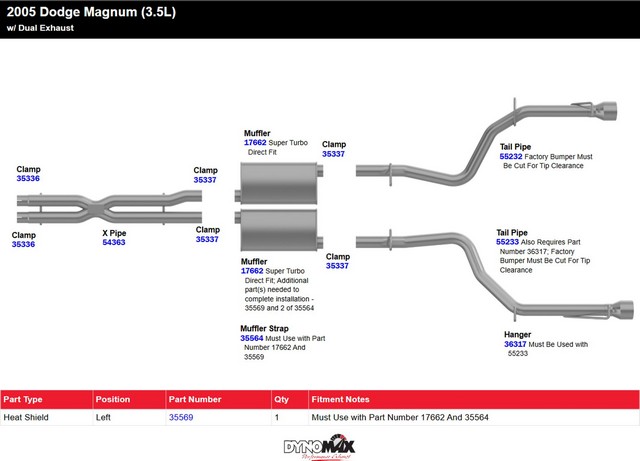Open Muffler Strap part number 35564
Viewport: 640px width, 461px height.
click(251, 338)
